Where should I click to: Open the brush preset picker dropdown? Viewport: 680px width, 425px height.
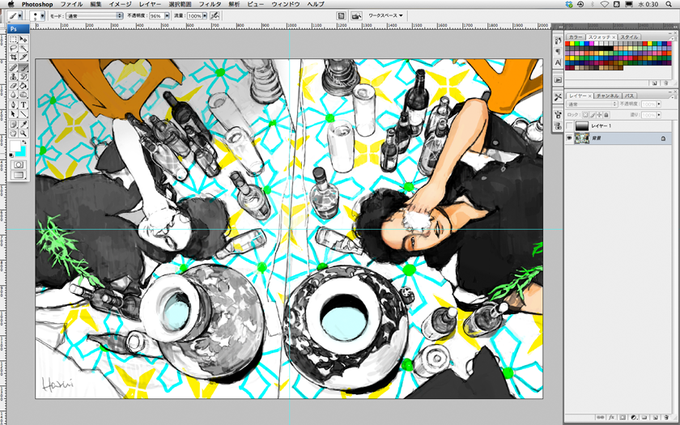tap(42, 16)
